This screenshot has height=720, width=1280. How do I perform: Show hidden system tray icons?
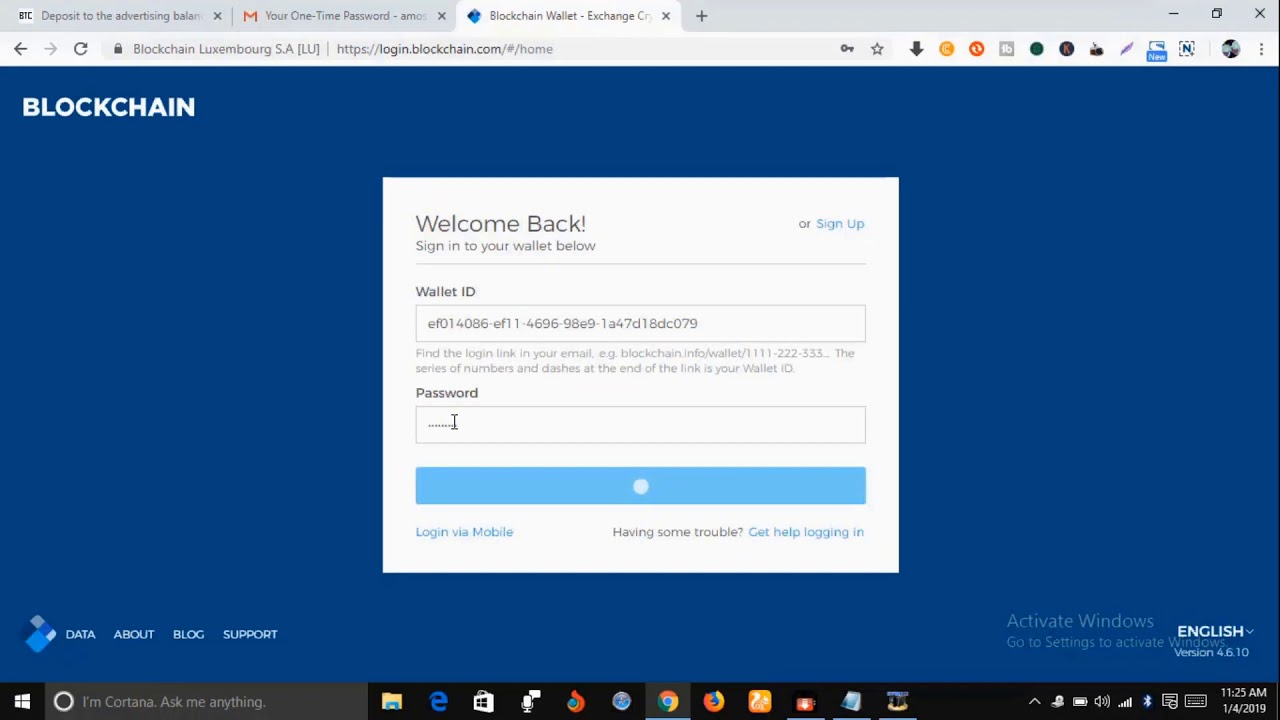[x=1034, y=702]
